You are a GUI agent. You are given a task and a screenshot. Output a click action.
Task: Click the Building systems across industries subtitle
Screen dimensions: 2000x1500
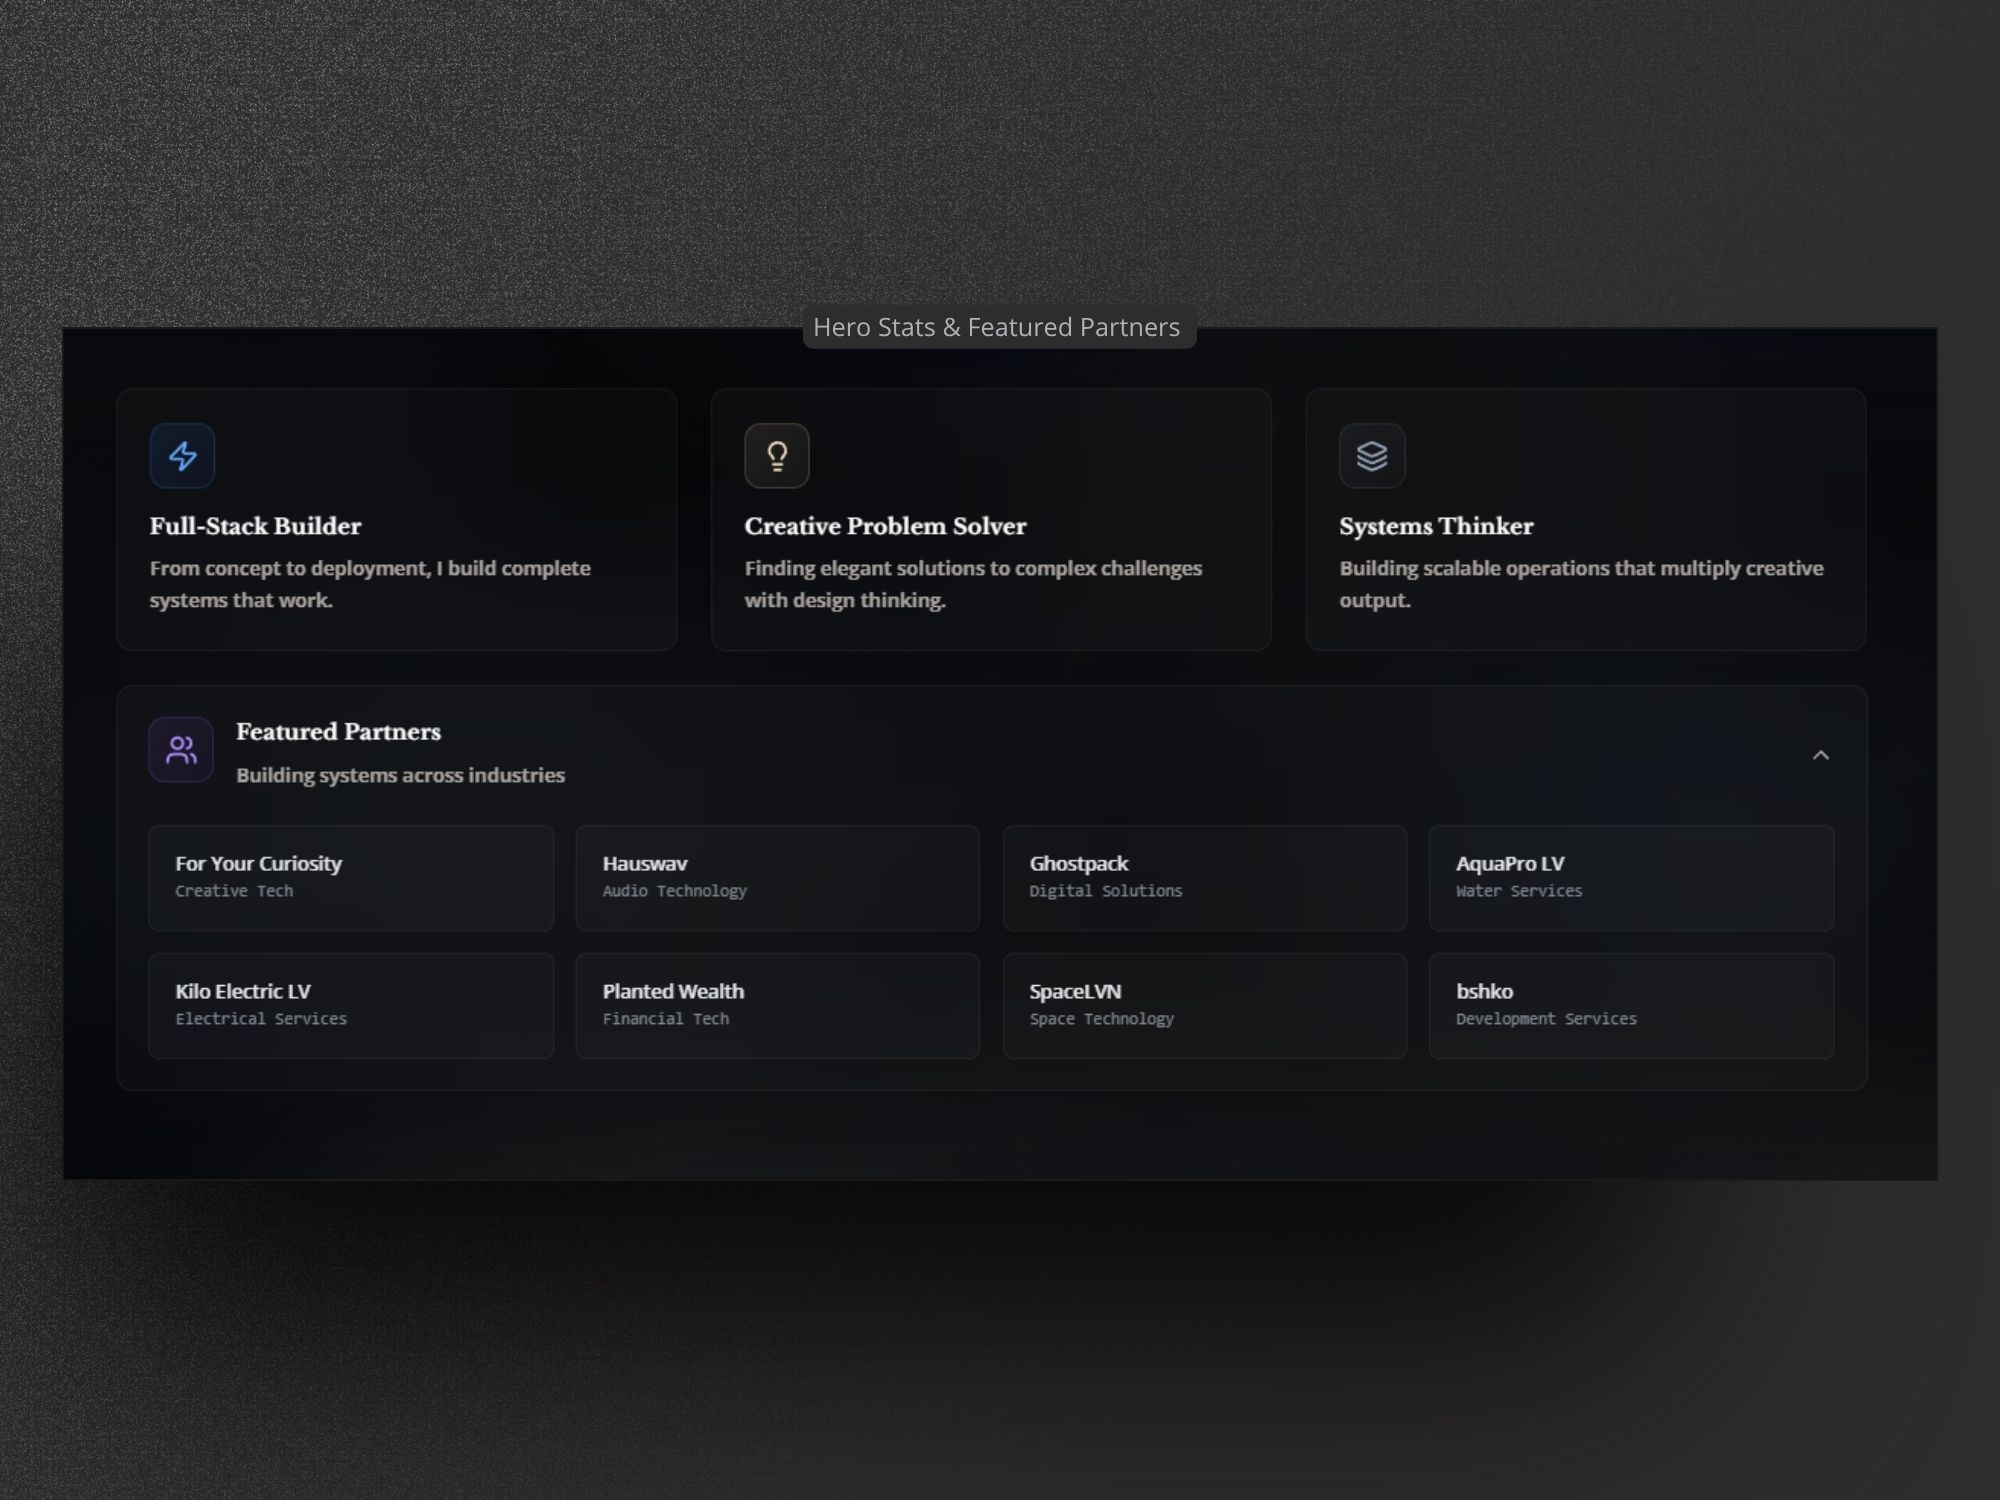pos(400,775)
